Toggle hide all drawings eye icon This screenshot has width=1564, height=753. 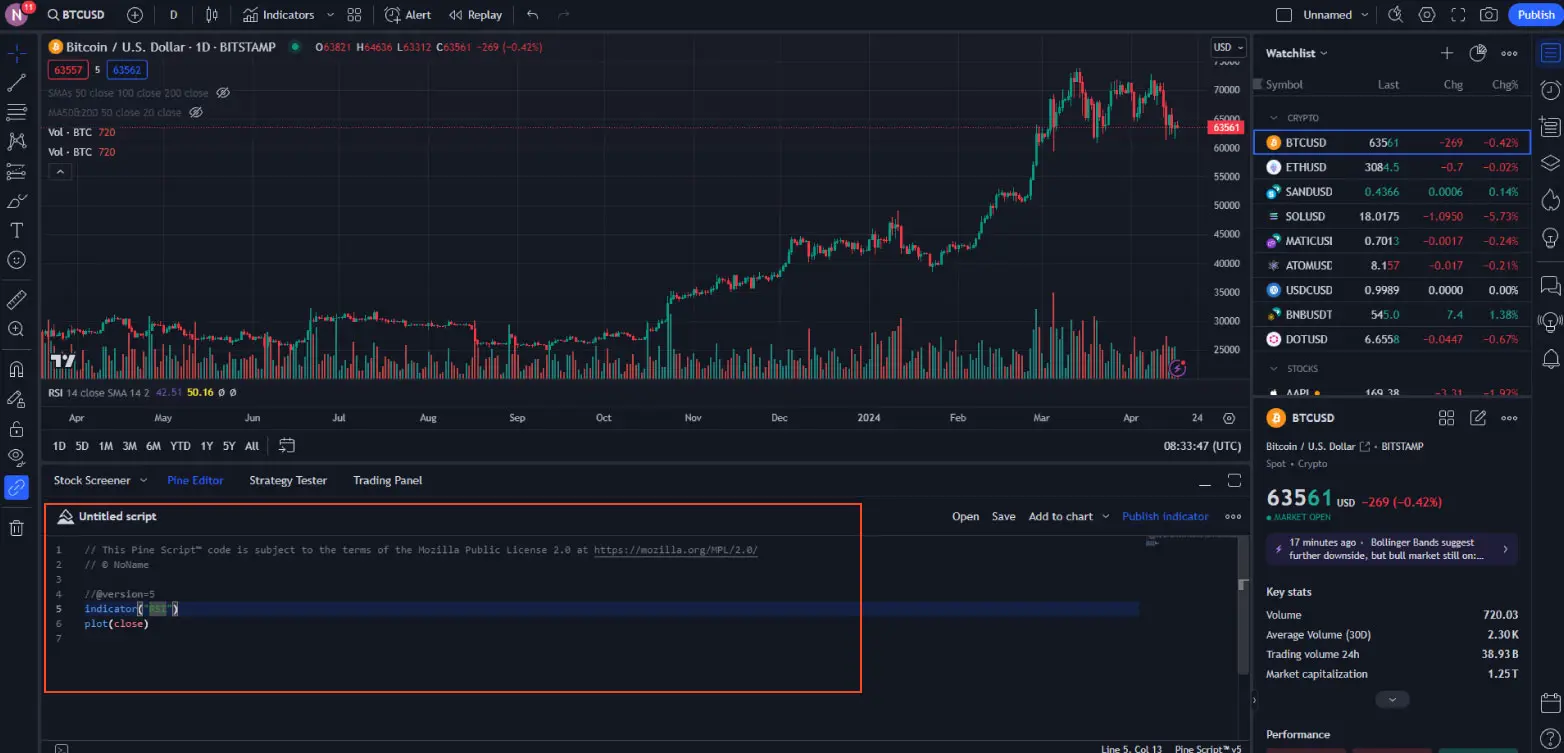click(x=17, y=458)
